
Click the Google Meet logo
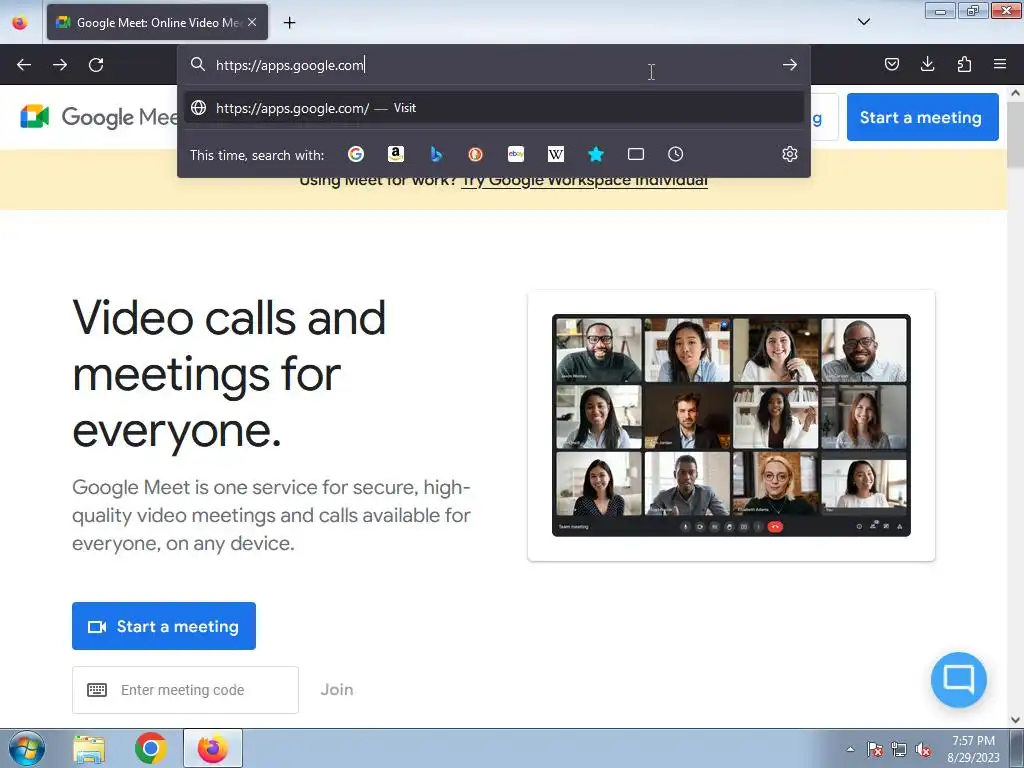point(98,117)
